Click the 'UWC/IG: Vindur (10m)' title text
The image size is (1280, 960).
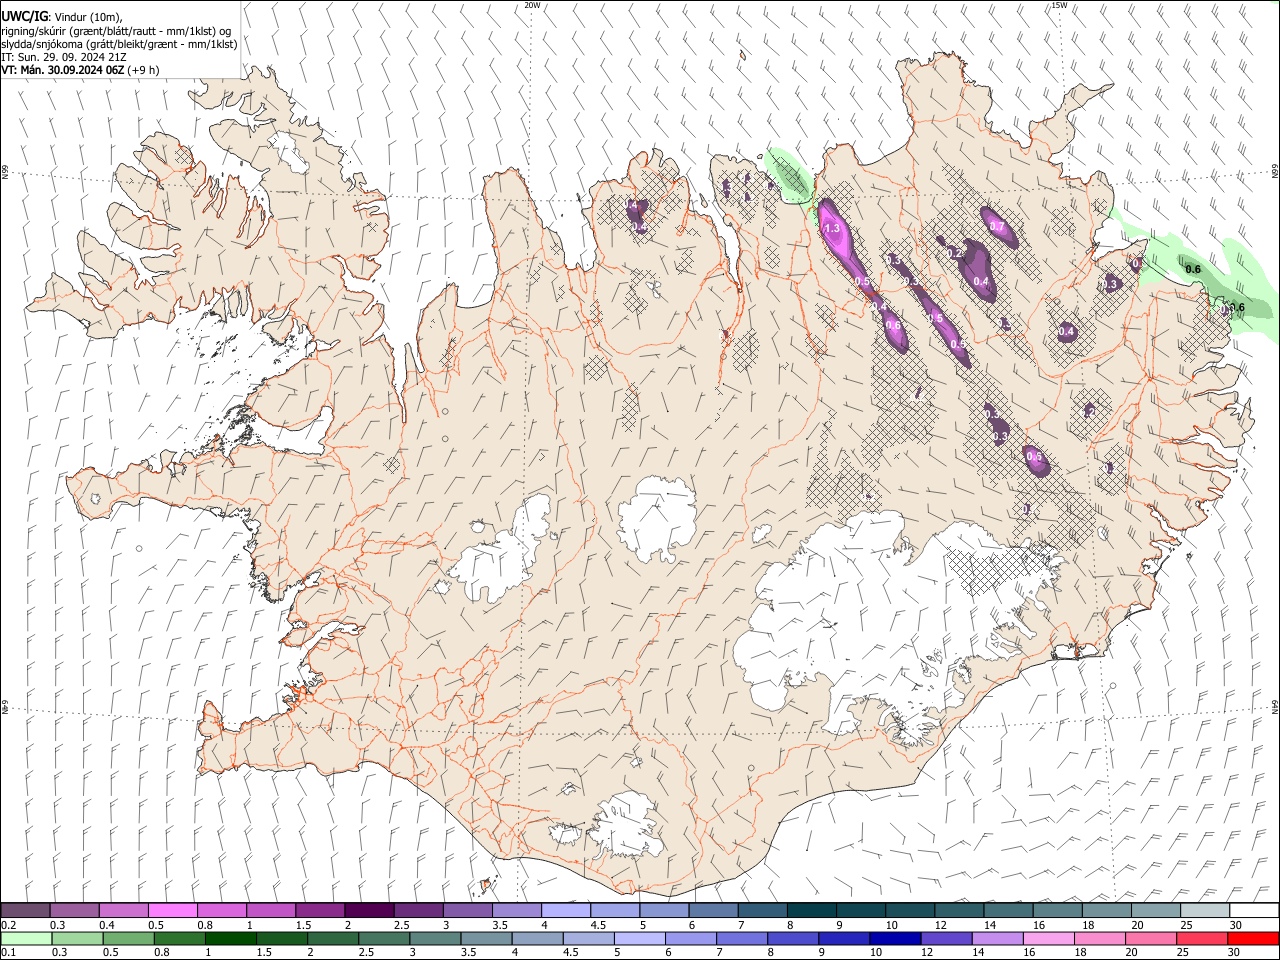(x=62, y=17)
